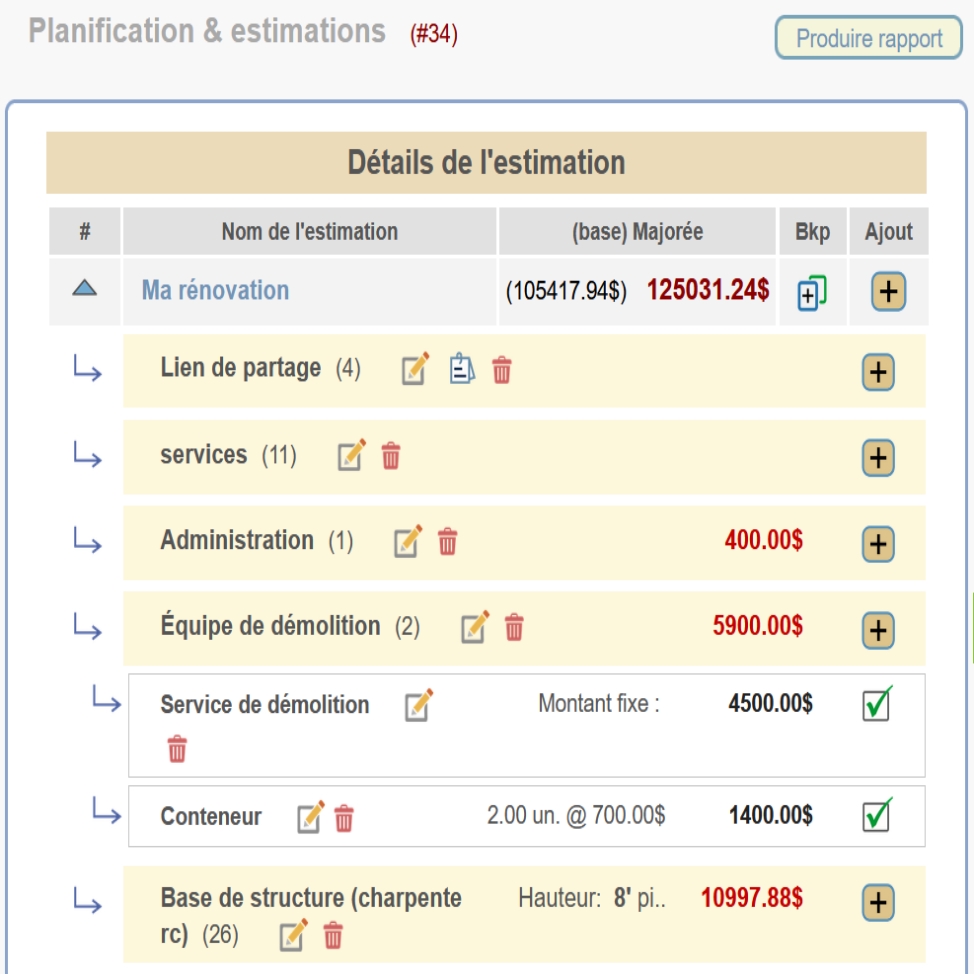The height and width of the screenshot is (974, 974).
Task: Click the Nom de l'estimation column header
Action: (309, 231)
